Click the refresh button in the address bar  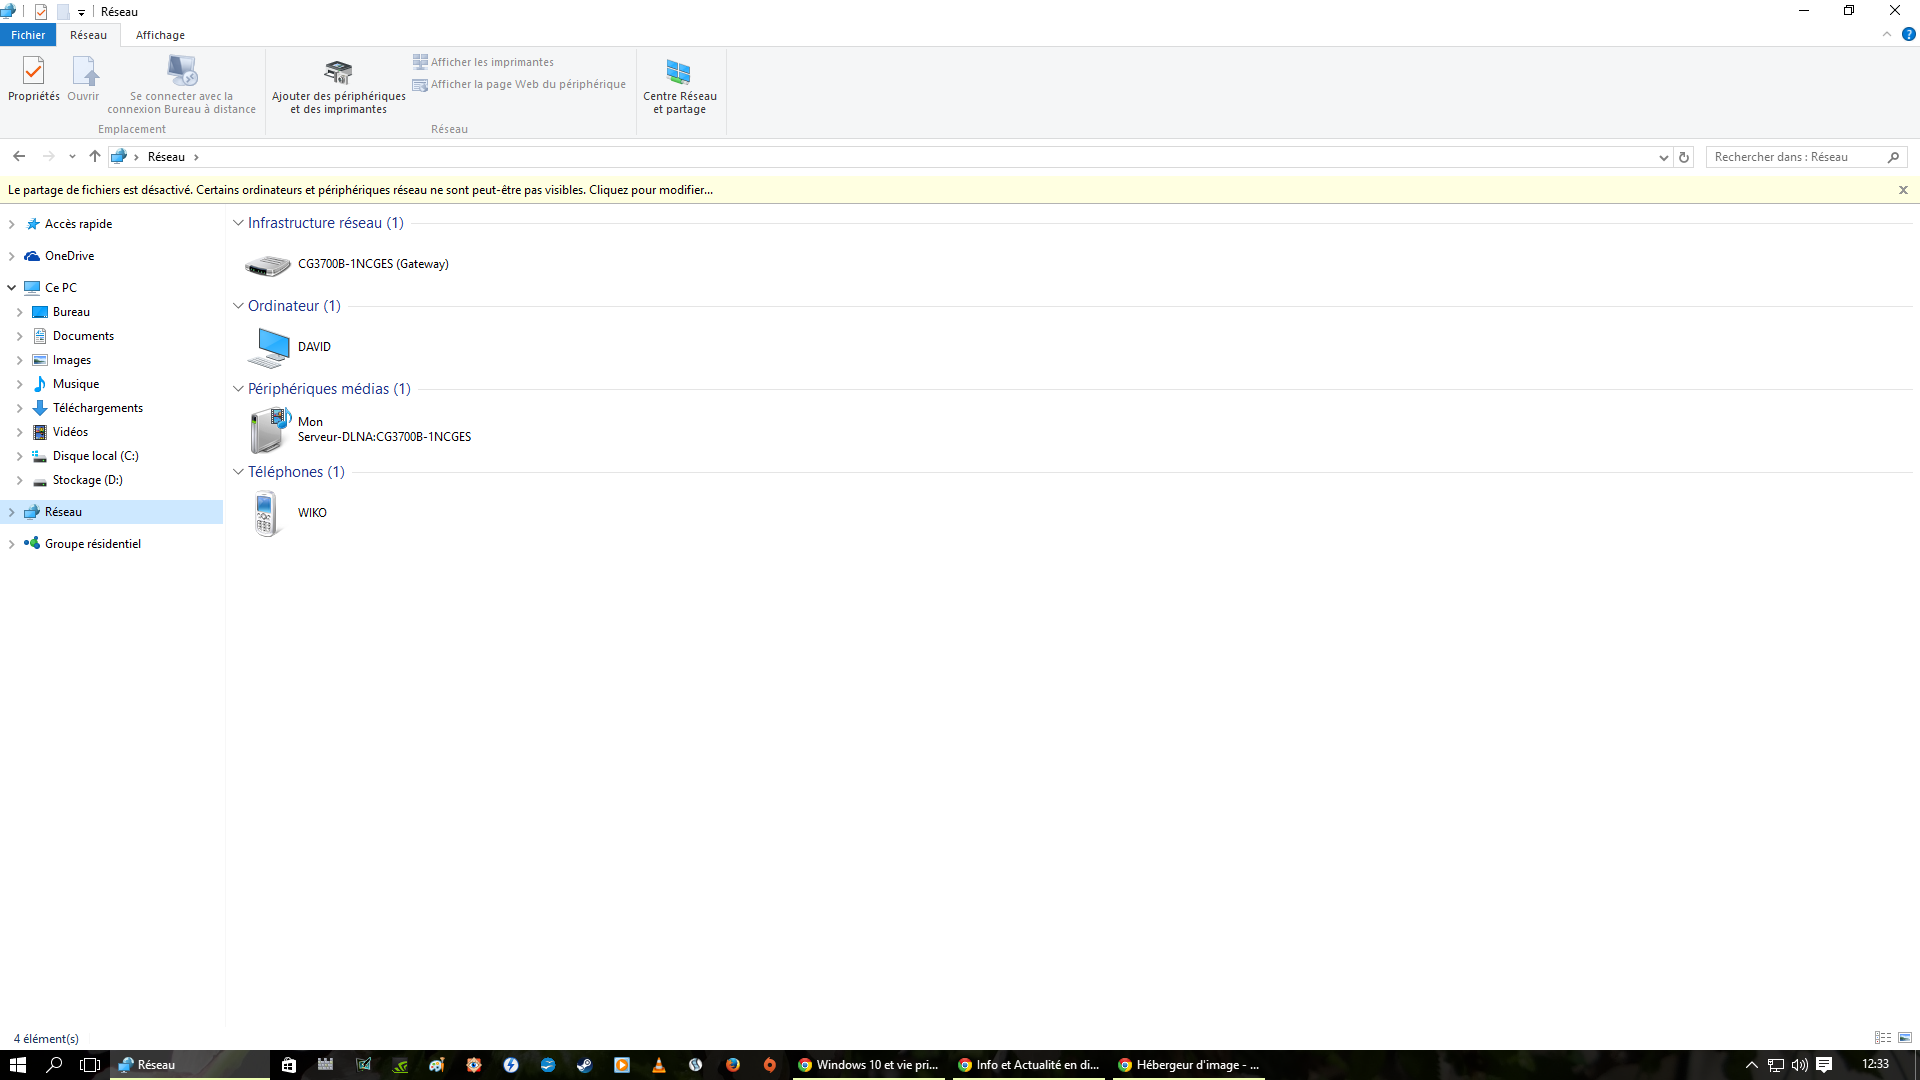click(x=1684, y=157)
